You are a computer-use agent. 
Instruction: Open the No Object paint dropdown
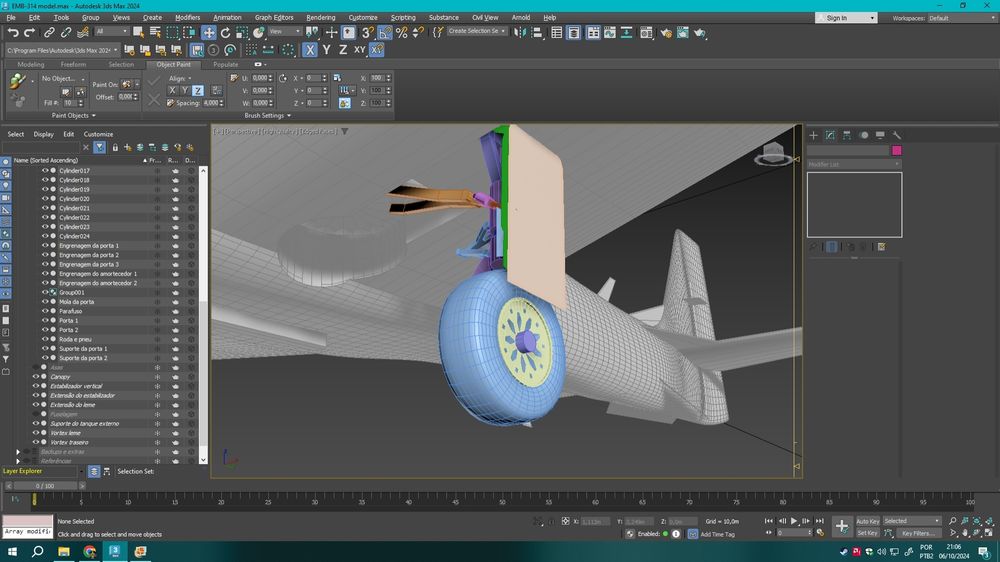62,78
